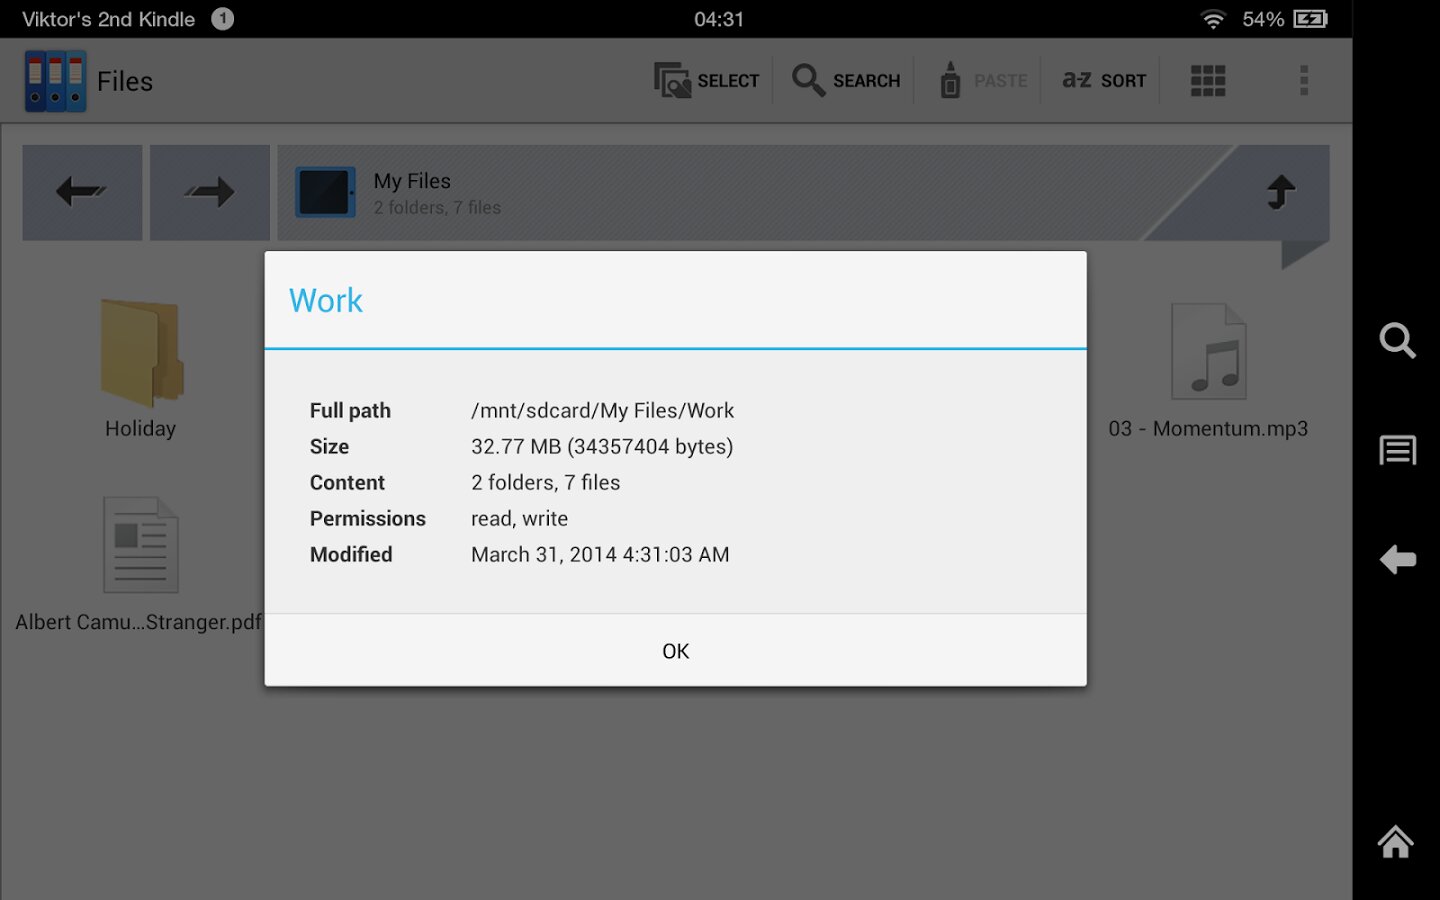Open the Holiday folder

(141, 370)
